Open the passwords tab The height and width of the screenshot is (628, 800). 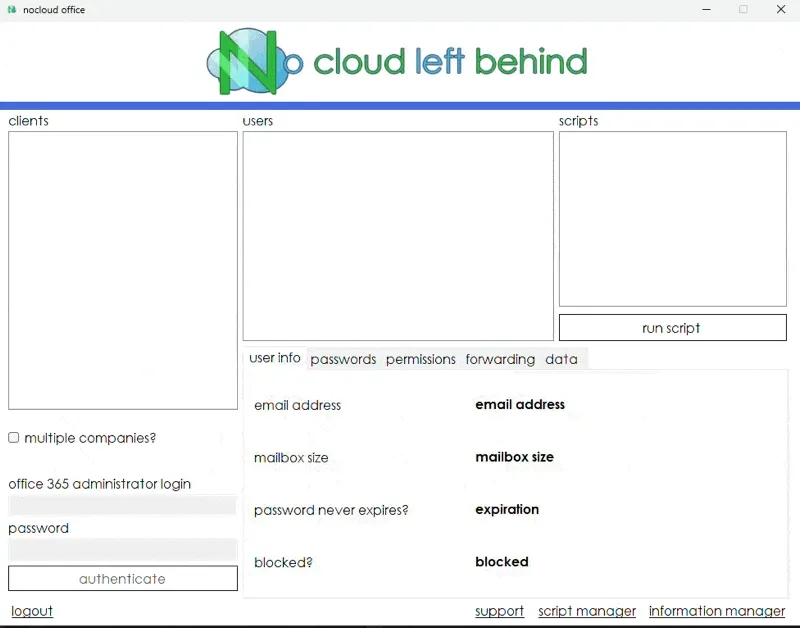[343, 359]
